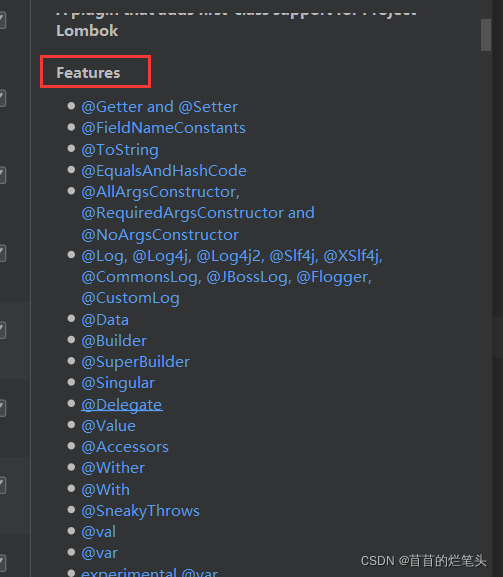
Task: Click the @With link
Action: click(x=105, y=490)
